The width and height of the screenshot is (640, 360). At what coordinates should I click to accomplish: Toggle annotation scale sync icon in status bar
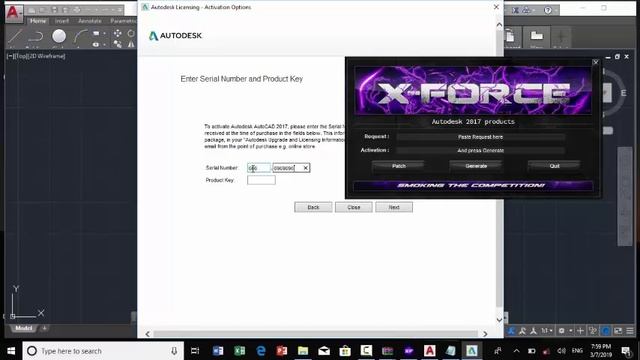[533, 331]
